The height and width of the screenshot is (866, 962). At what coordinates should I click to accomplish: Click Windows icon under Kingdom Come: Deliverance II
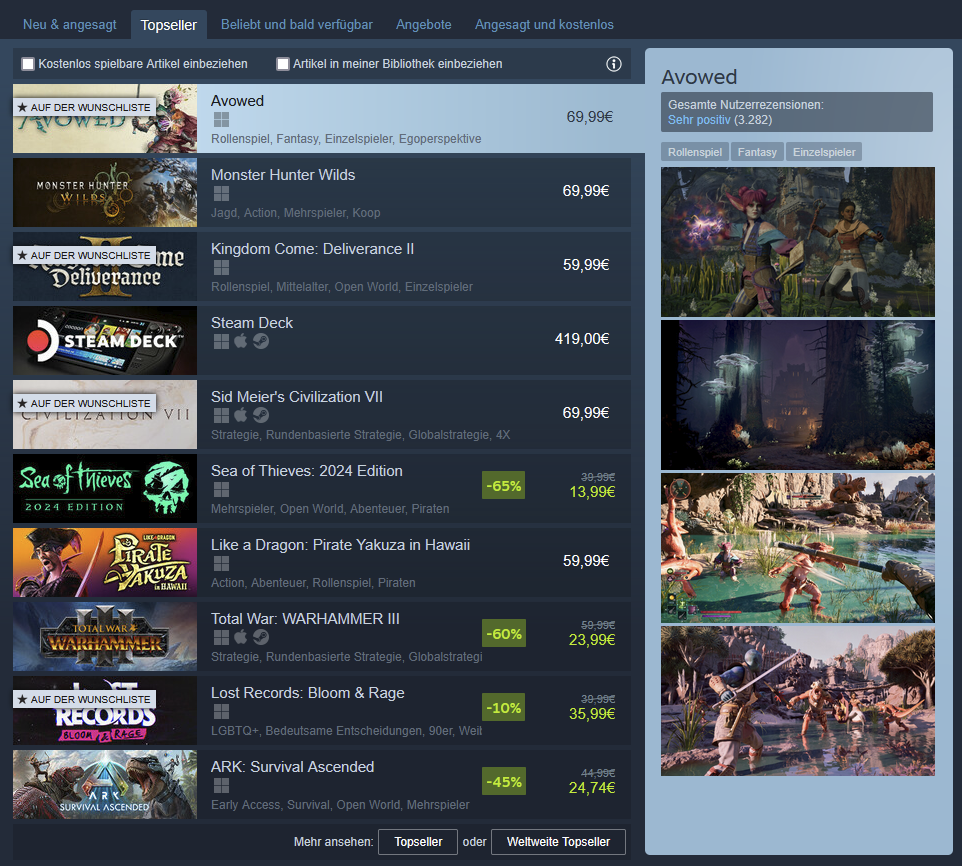pyautogui.click(x=221, y=268)
